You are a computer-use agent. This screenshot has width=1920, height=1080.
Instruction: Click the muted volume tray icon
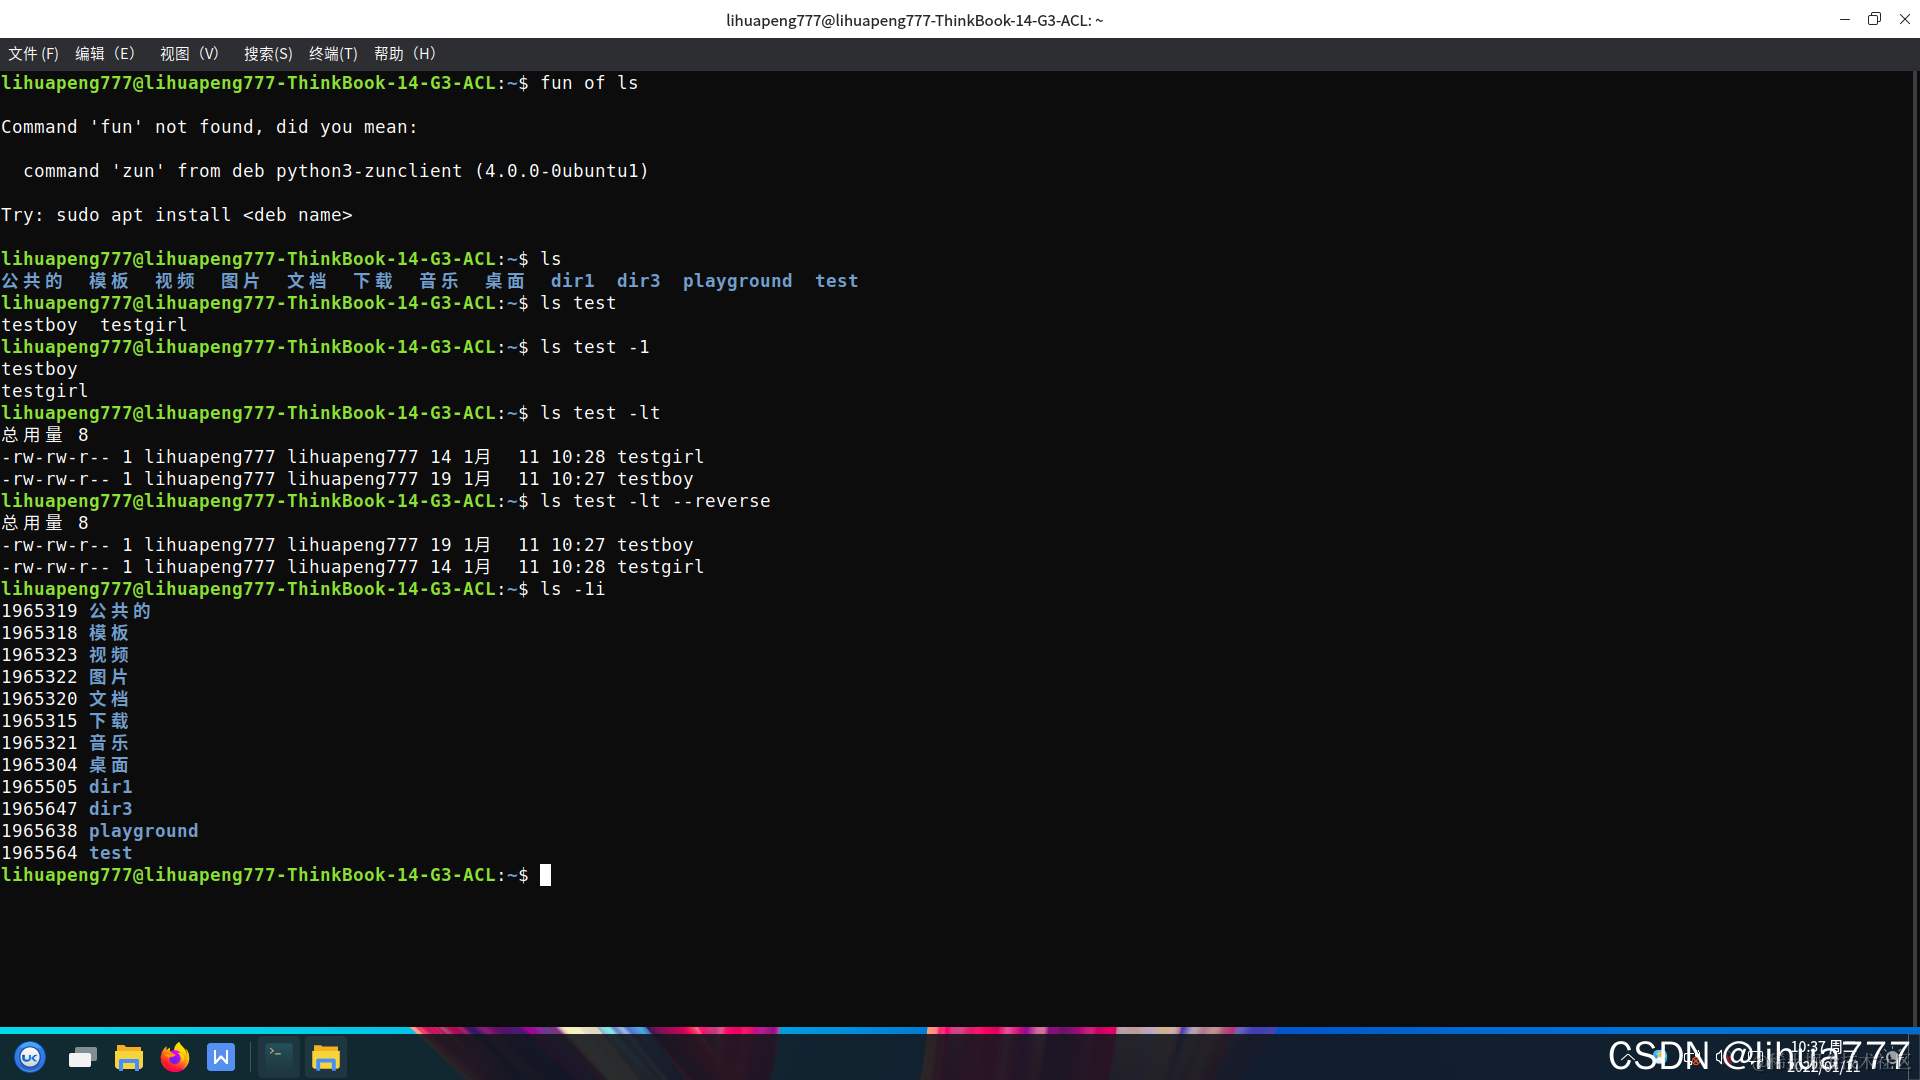tap(1722, 1056)
